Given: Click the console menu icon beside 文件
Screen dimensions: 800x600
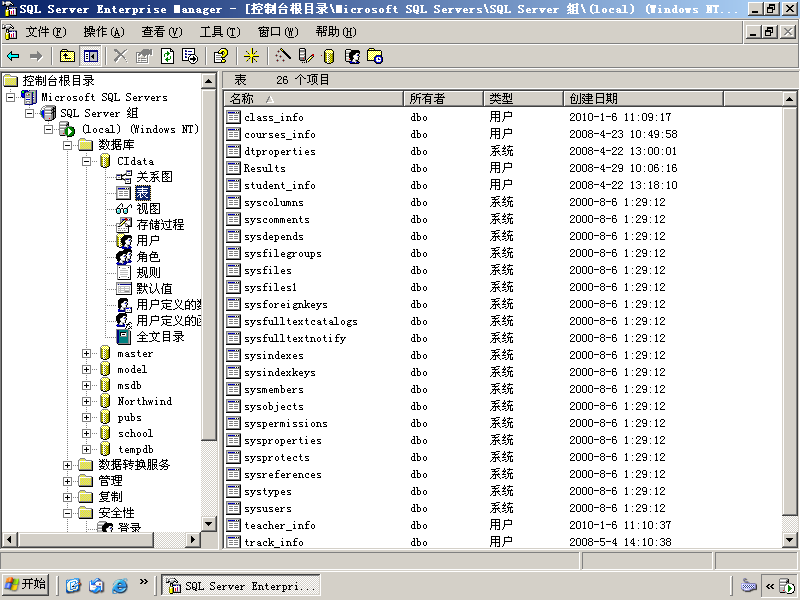Looking at the screenshot, I should [x=10, y=32].
